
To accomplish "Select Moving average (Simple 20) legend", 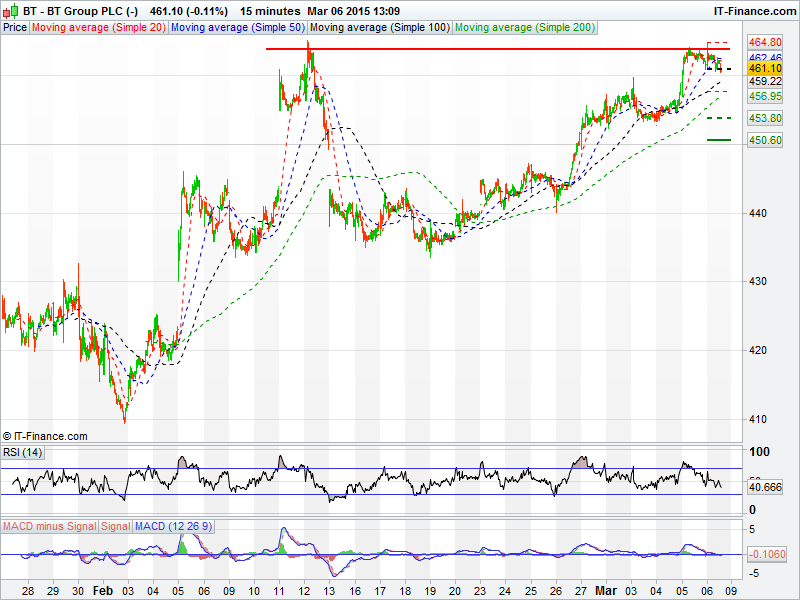I will [98, 27].
